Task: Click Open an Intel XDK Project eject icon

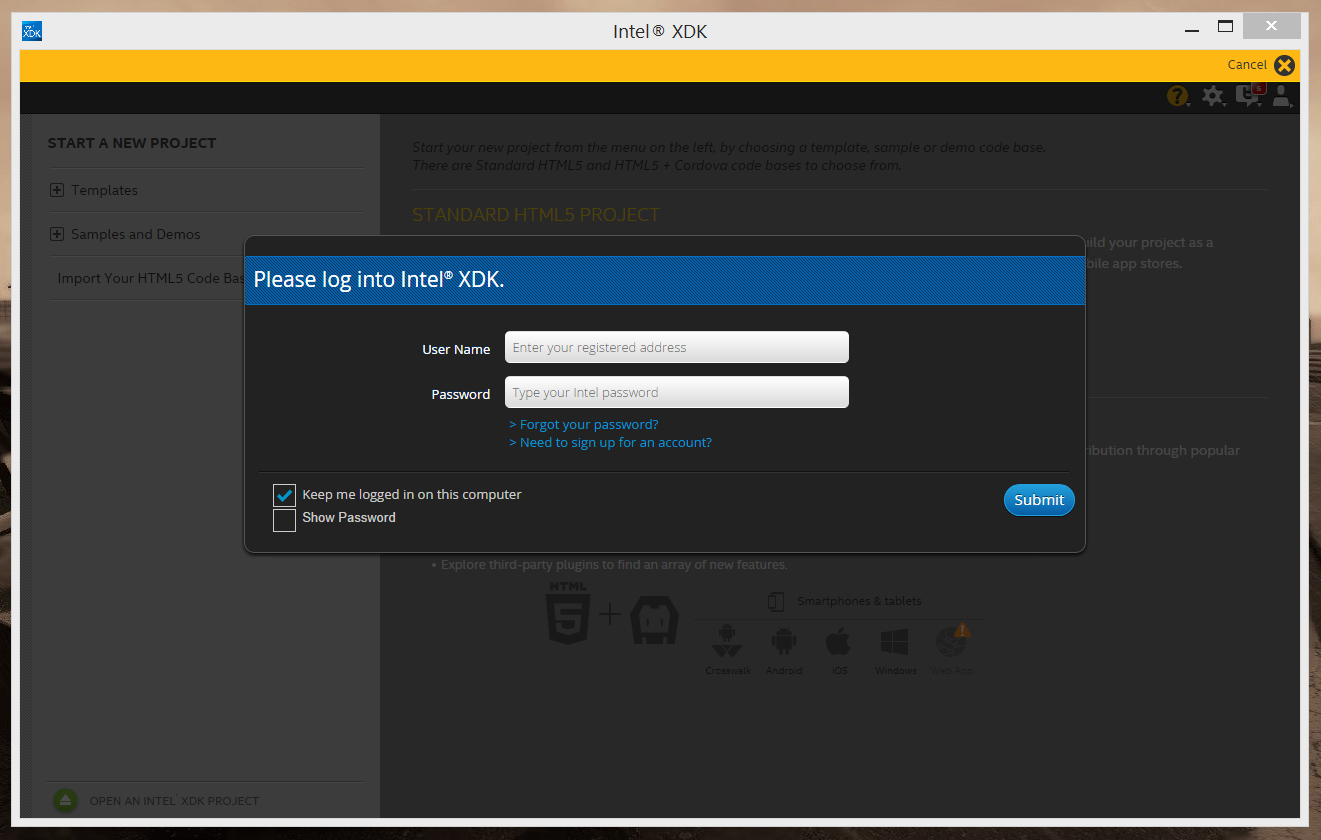Action: click(x=65, y=800)
